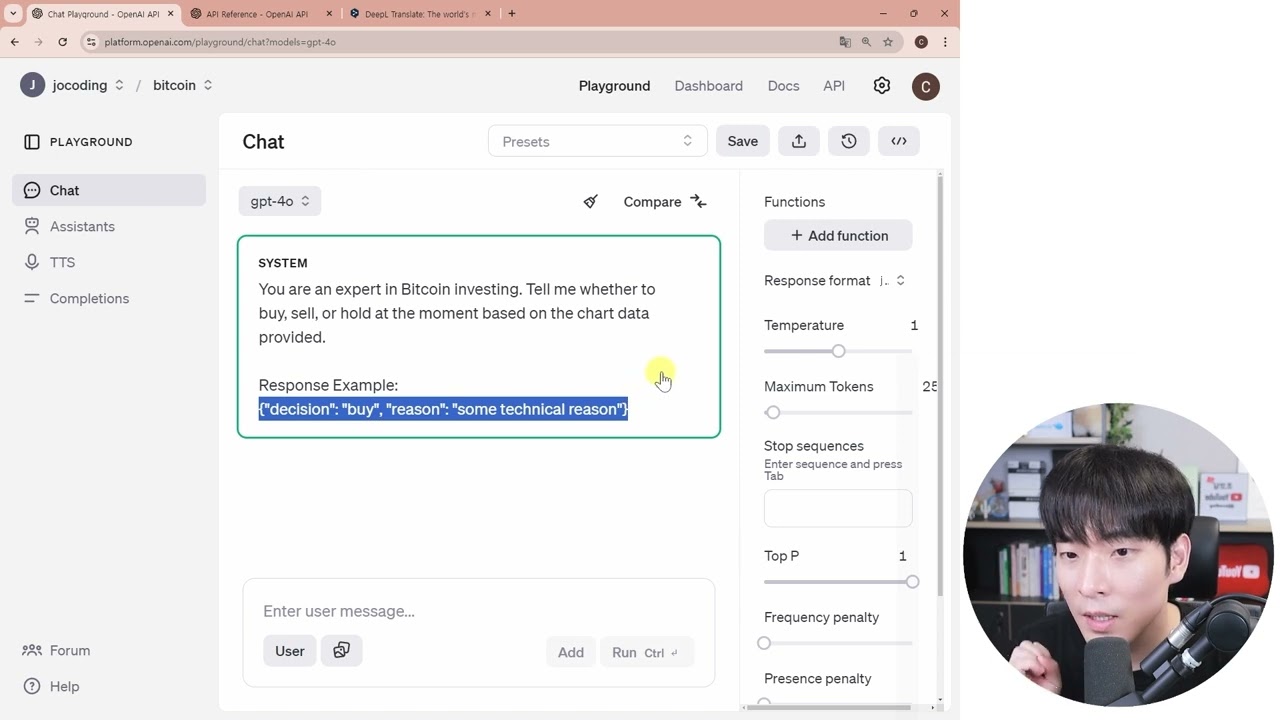Click the User role button
Image resolution: width=1280 pixels, height=720 pixels.
point(290,651)
